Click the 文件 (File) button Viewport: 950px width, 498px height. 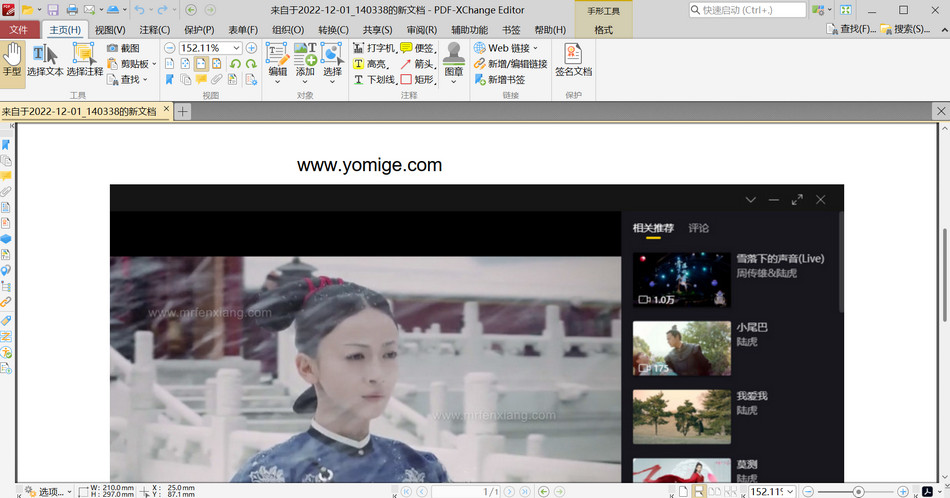(x=19, y=30)
